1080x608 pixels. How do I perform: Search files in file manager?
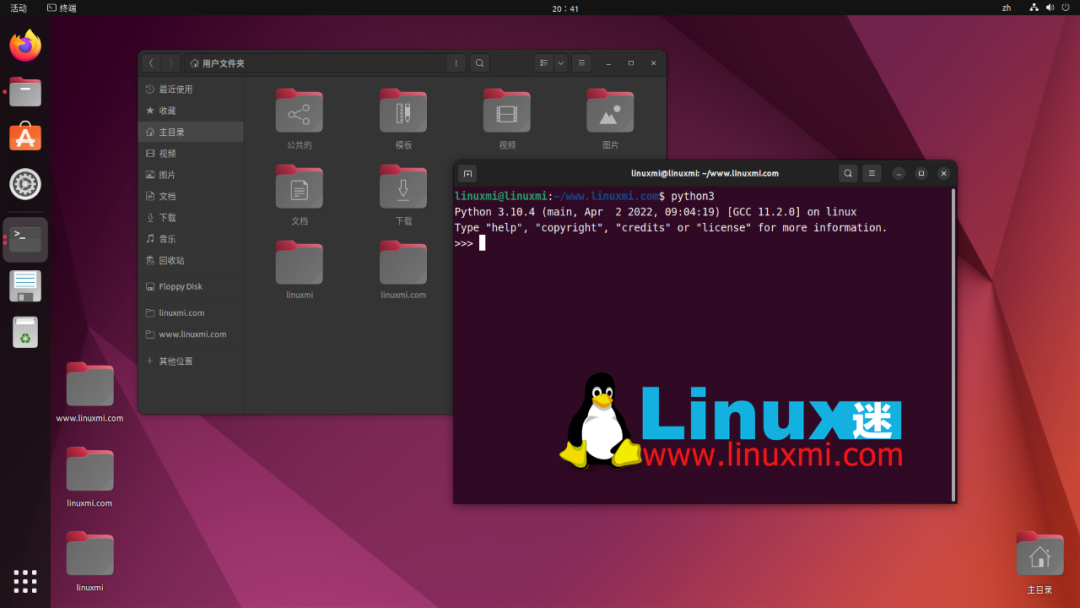tap(479, 63)
